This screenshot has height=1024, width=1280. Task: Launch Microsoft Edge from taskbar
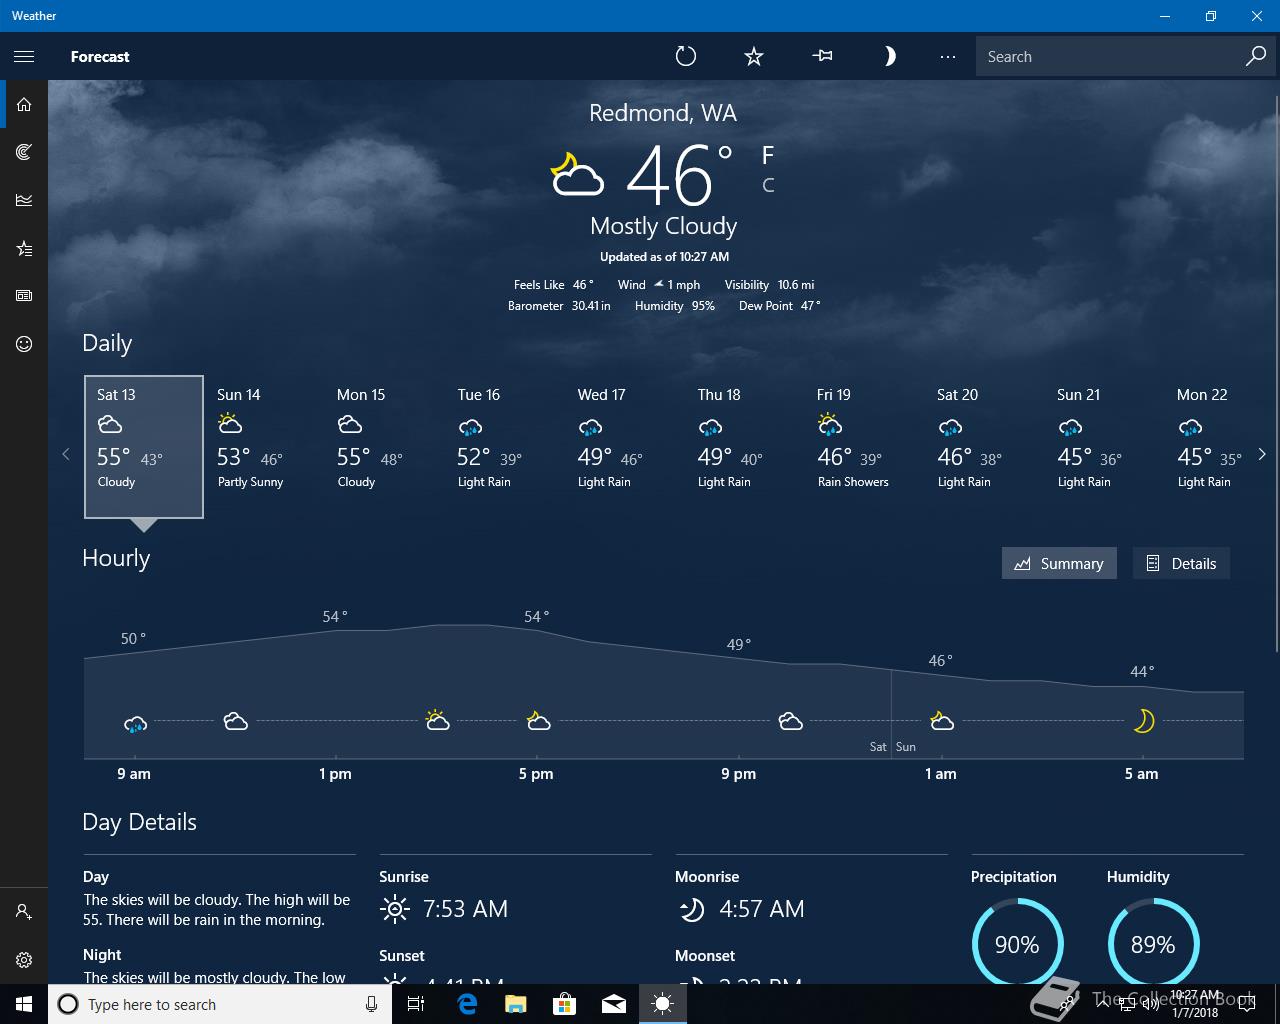(x=466, y=1004)
